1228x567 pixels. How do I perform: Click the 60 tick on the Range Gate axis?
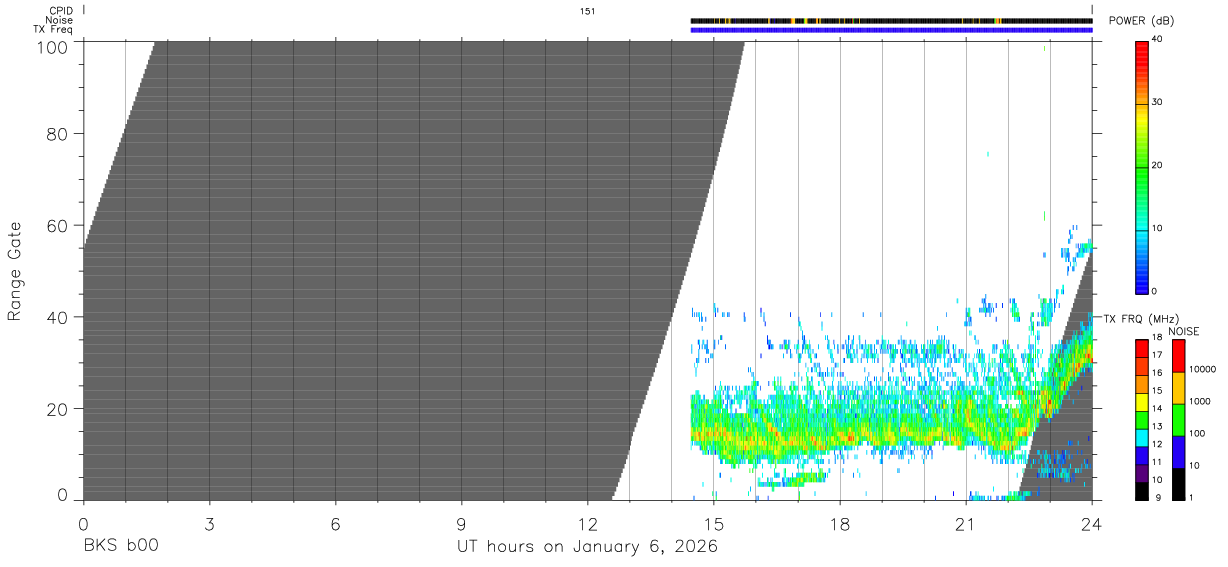(59, 226)
